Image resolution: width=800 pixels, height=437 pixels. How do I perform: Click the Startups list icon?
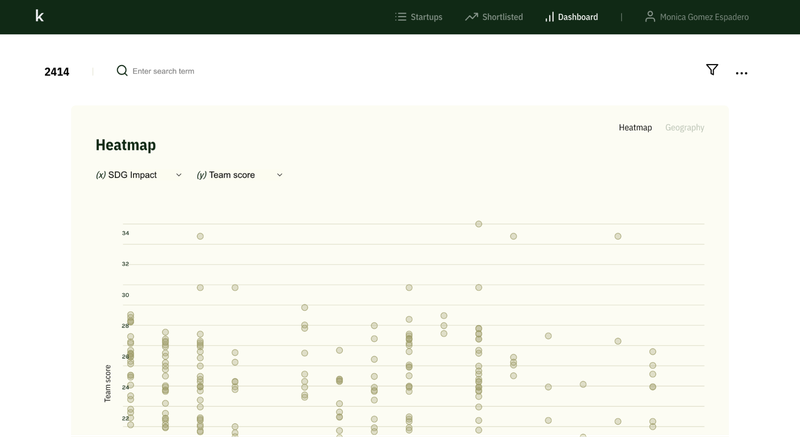pyautogui.click(x=400, y=17)
